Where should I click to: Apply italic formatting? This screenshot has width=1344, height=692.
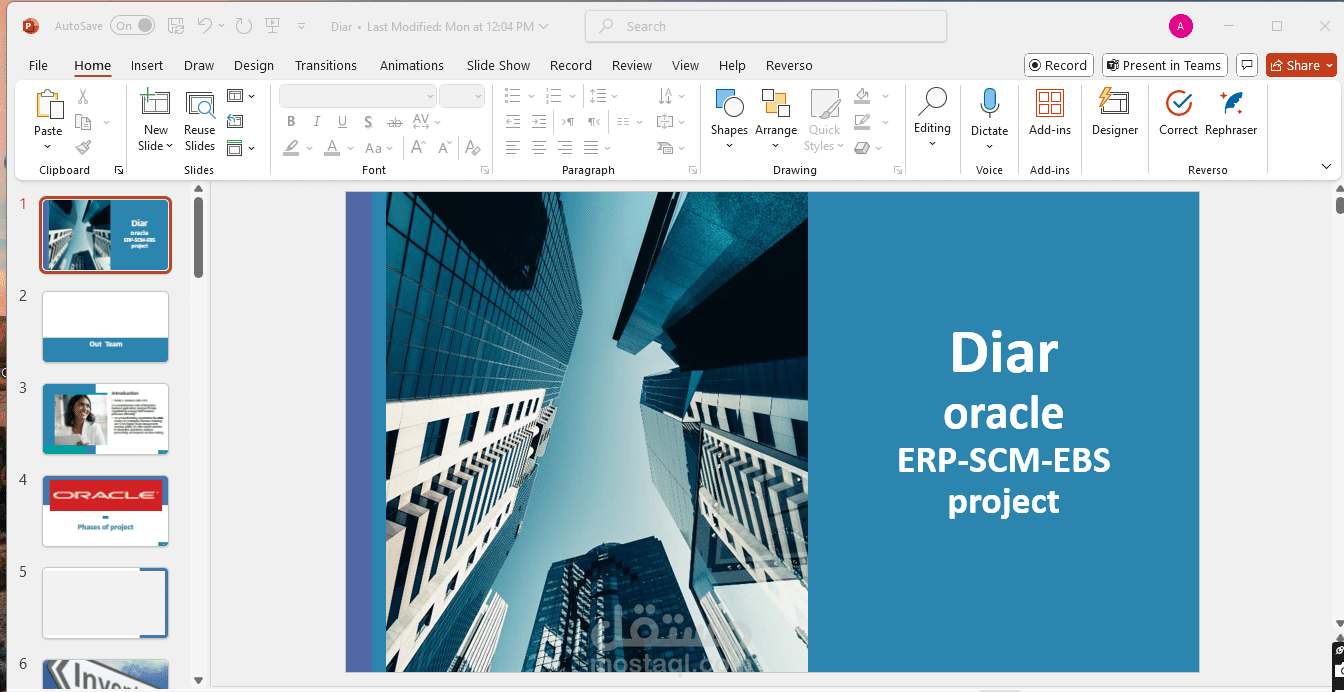click(x=317, y=121)
